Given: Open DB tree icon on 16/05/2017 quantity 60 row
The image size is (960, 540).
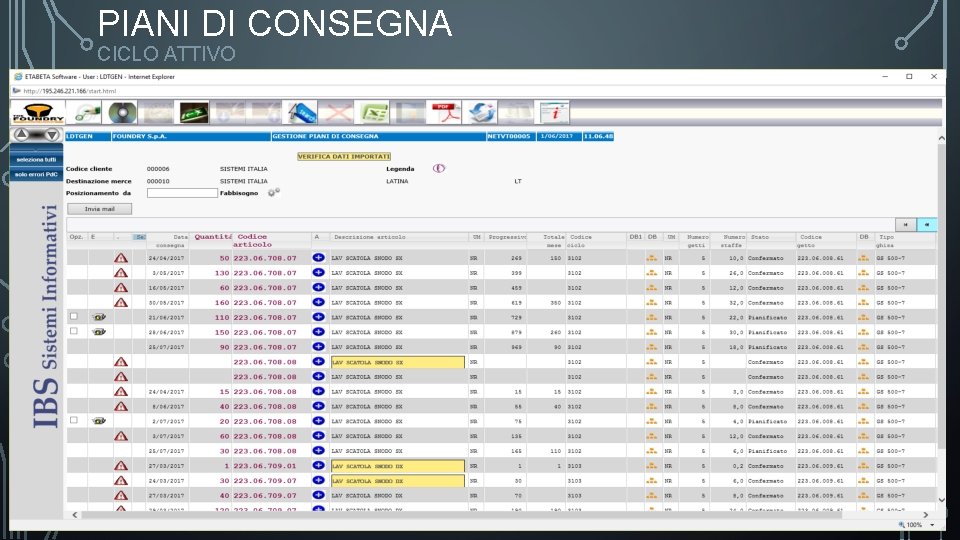Looking at the screenshot, I should pyautogui.click(x=651, y=288).
